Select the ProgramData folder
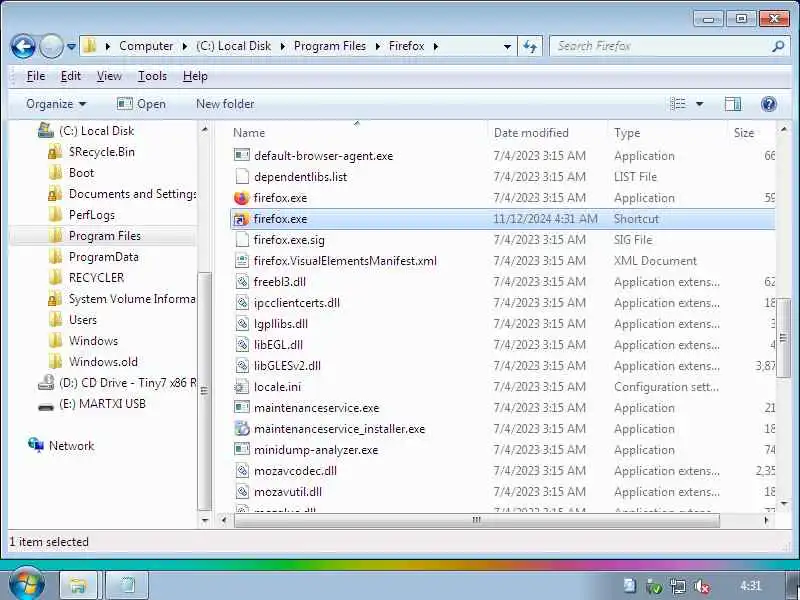 coord(104,257)
